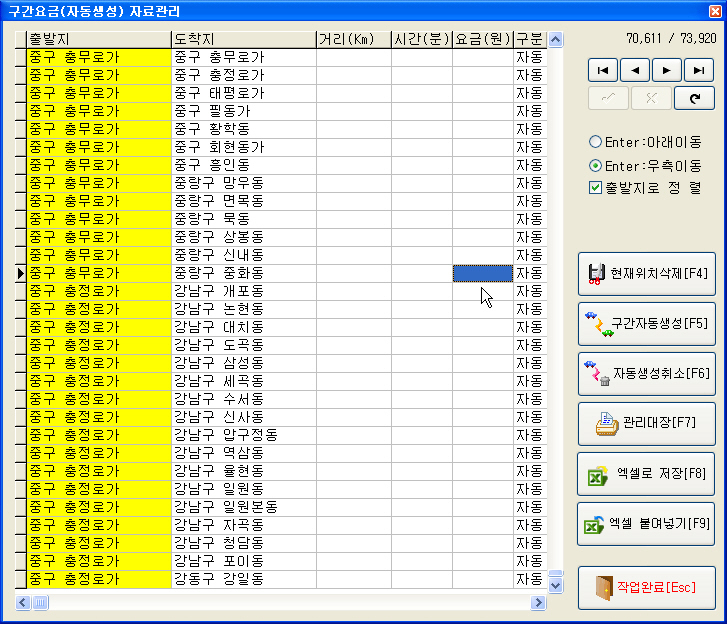Select destination cell 중구 황학동
The width and height of the screenshot is (727, 624).
[x=244, y=129]
